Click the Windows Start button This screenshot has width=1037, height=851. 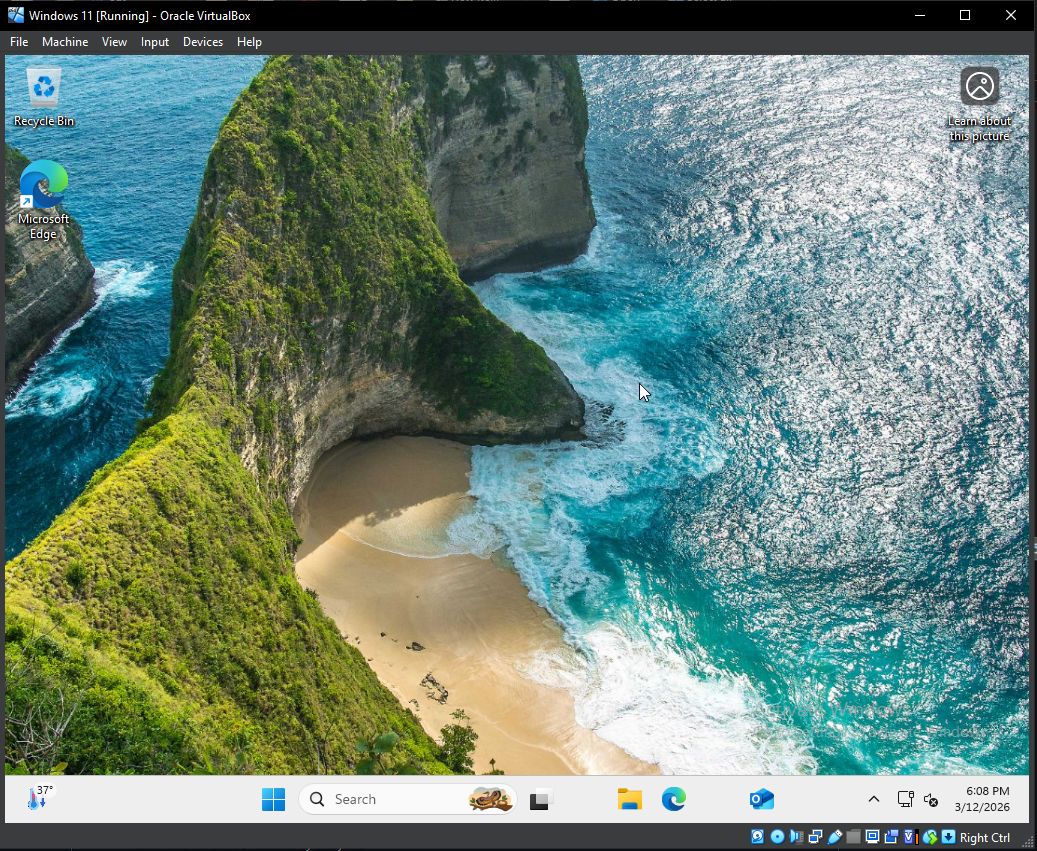pyautogui.click(x=273, y=799)
